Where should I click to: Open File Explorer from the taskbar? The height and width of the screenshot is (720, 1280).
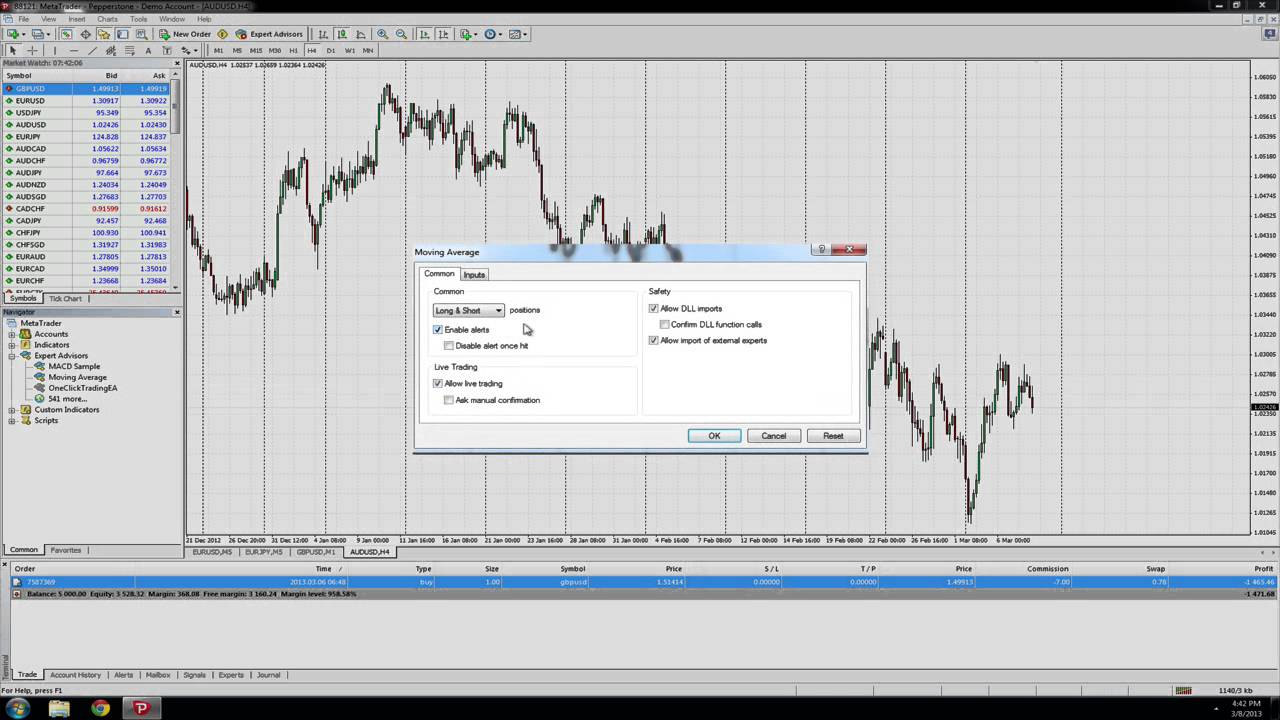pyautogui.click(x=59, y=708)
